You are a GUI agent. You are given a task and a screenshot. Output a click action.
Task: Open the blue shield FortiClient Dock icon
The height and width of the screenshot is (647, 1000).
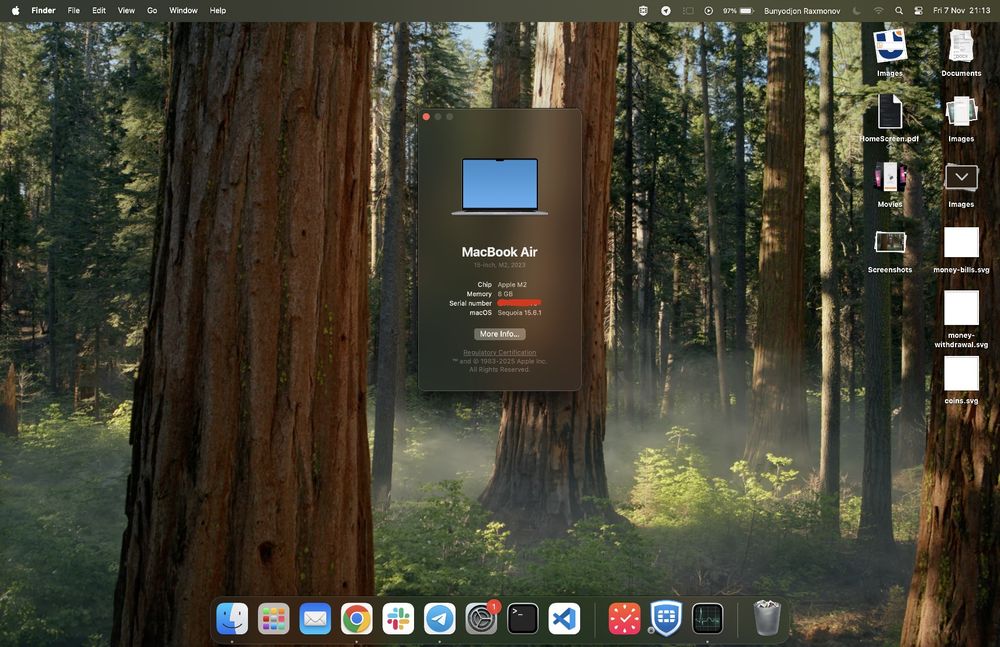pyautogui.click(x=666, y=618)
